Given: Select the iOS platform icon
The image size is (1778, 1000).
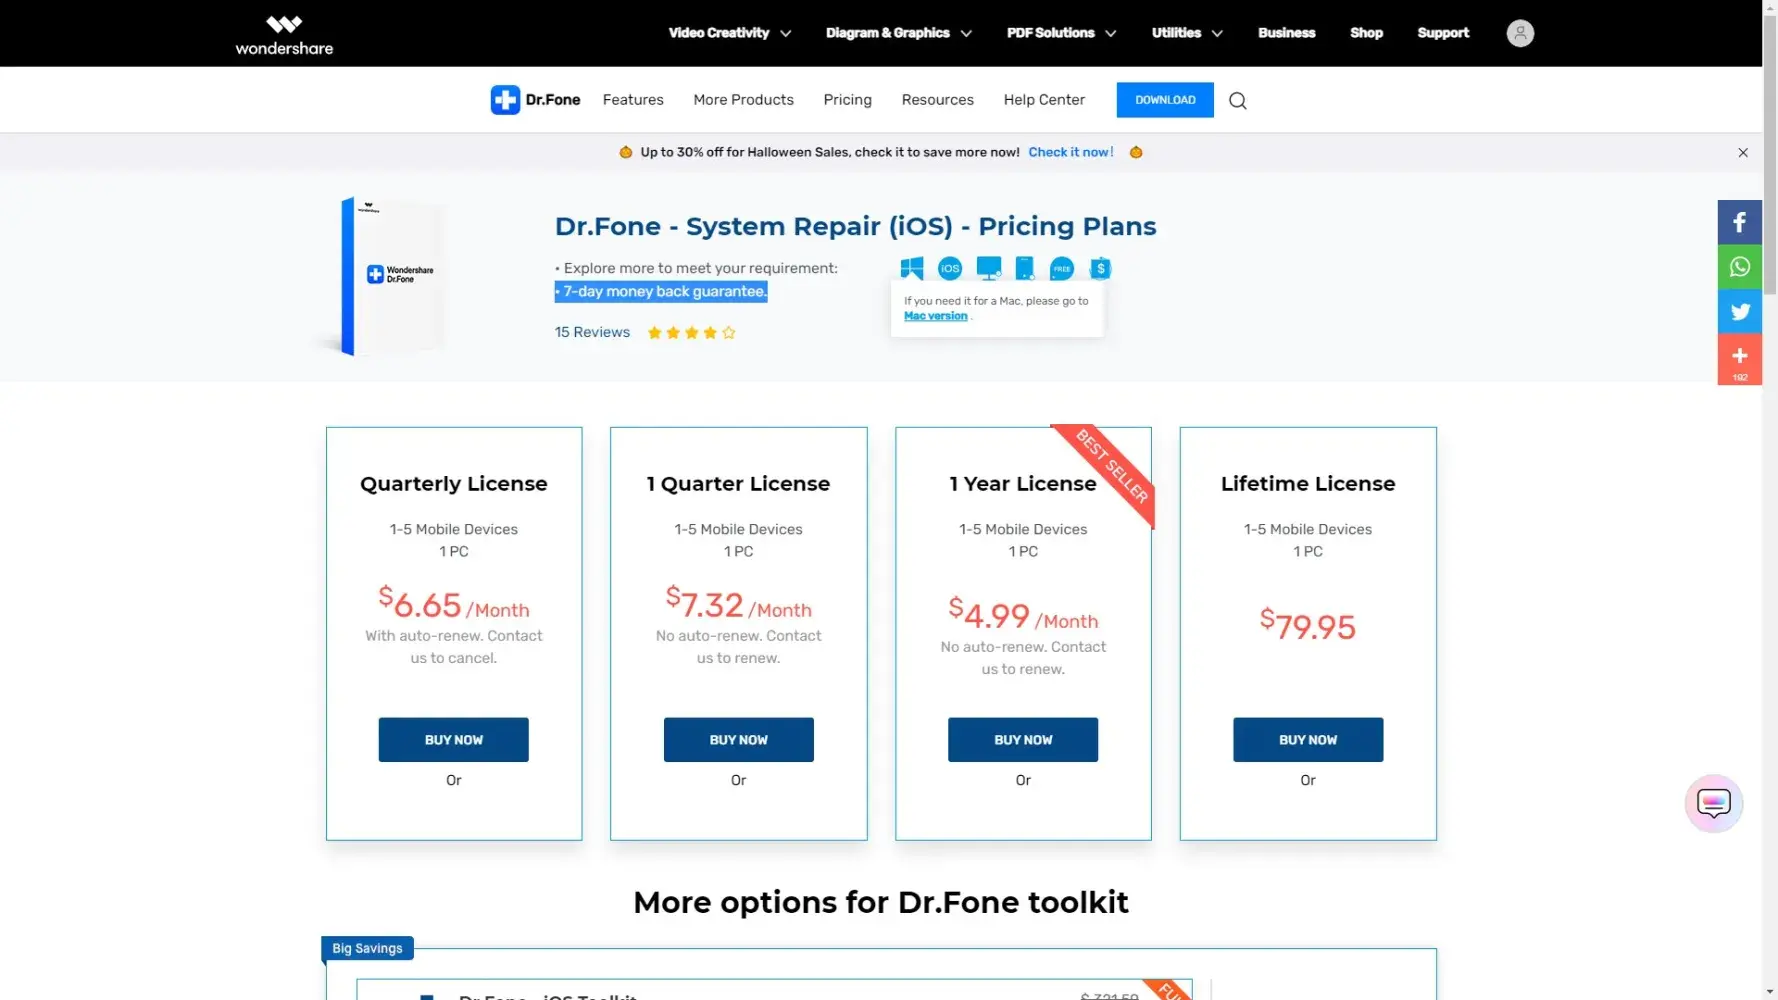Looking at the screenshot, I should pyautogui.click(x=950, y=268).
